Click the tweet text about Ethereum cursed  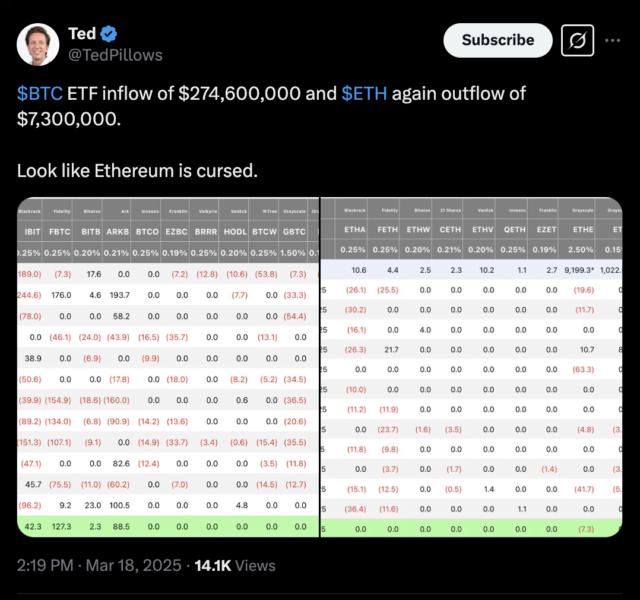point(138,171)
